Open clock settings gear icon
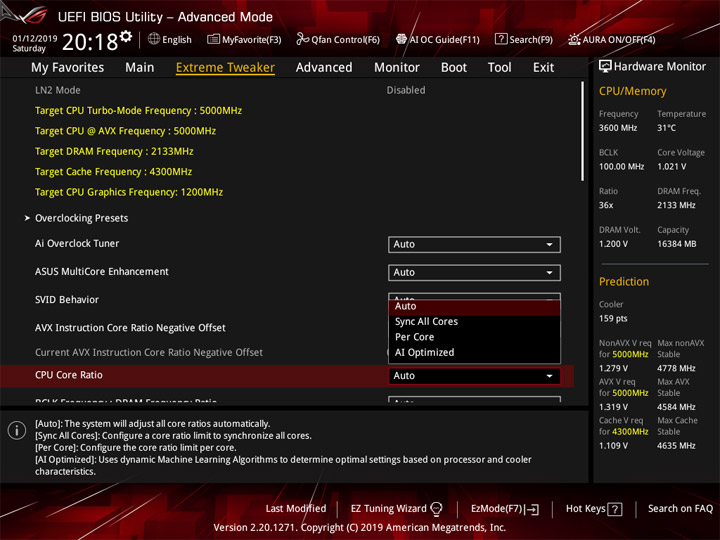 tap(126, 36)
